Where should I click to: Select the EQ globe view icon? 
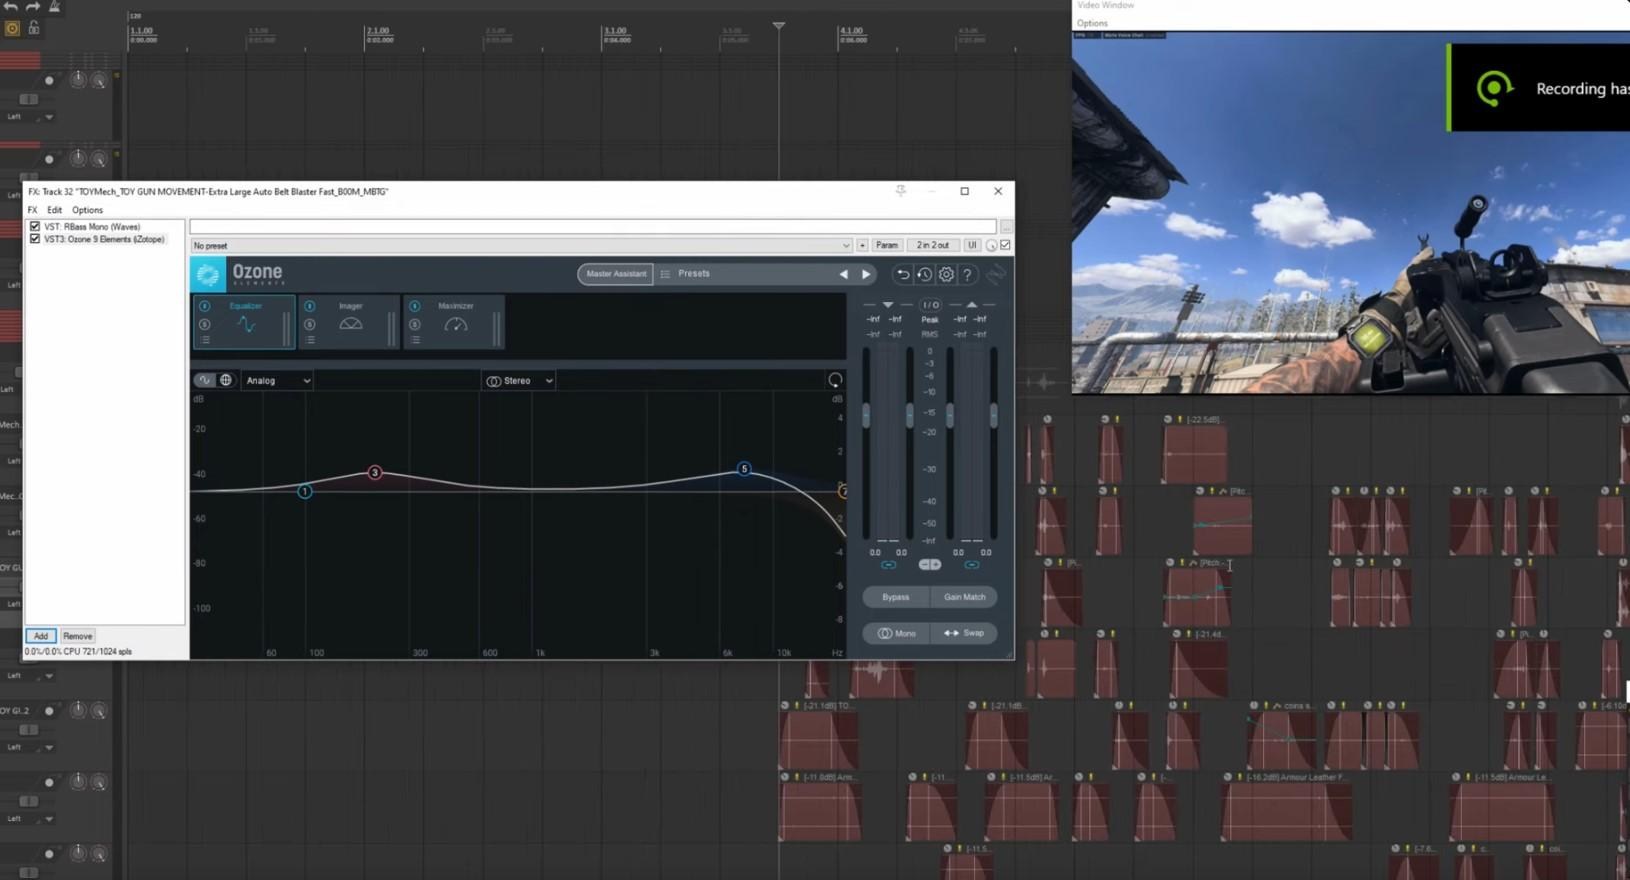(x=226, y=380)
